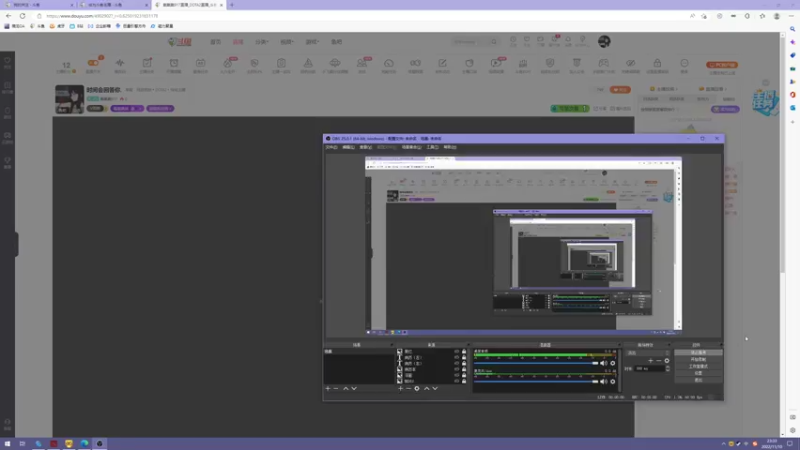This screenshot has height=450, width=800.
Task: Open the OBS scene transition type dropdown
Action: pos(647,353)
